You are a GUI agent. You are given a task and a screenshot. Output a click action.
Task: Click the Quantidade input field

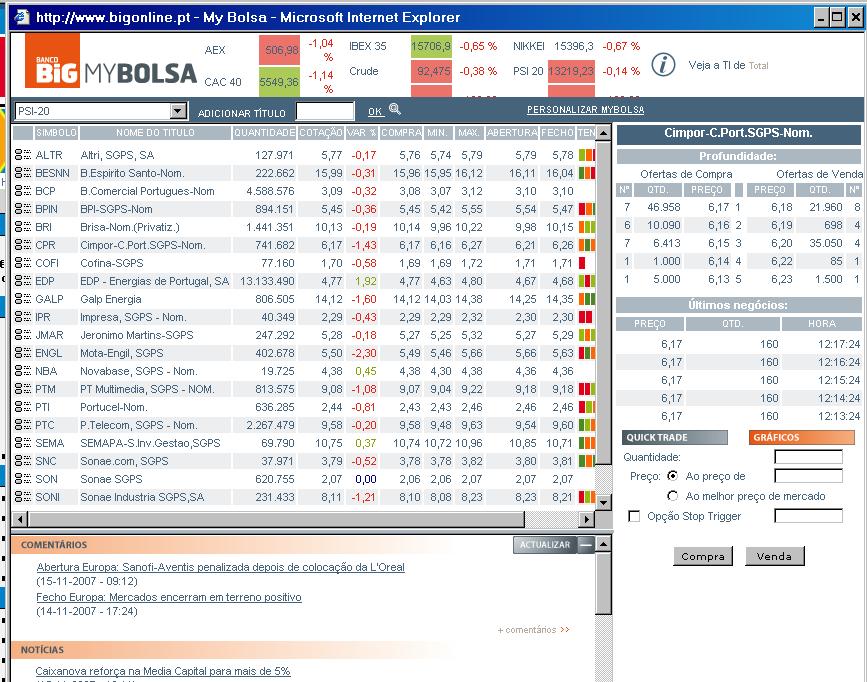[808, 456]
